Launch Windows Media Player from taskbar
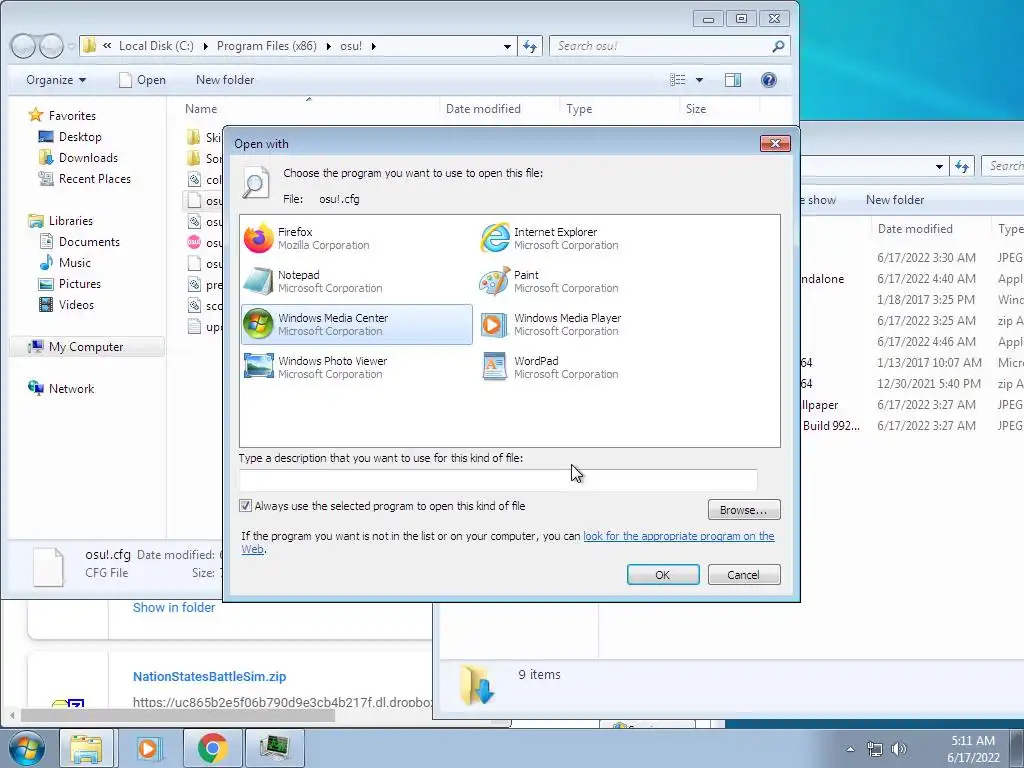Viewport: 1024px width, 768px height. point(149,748)
